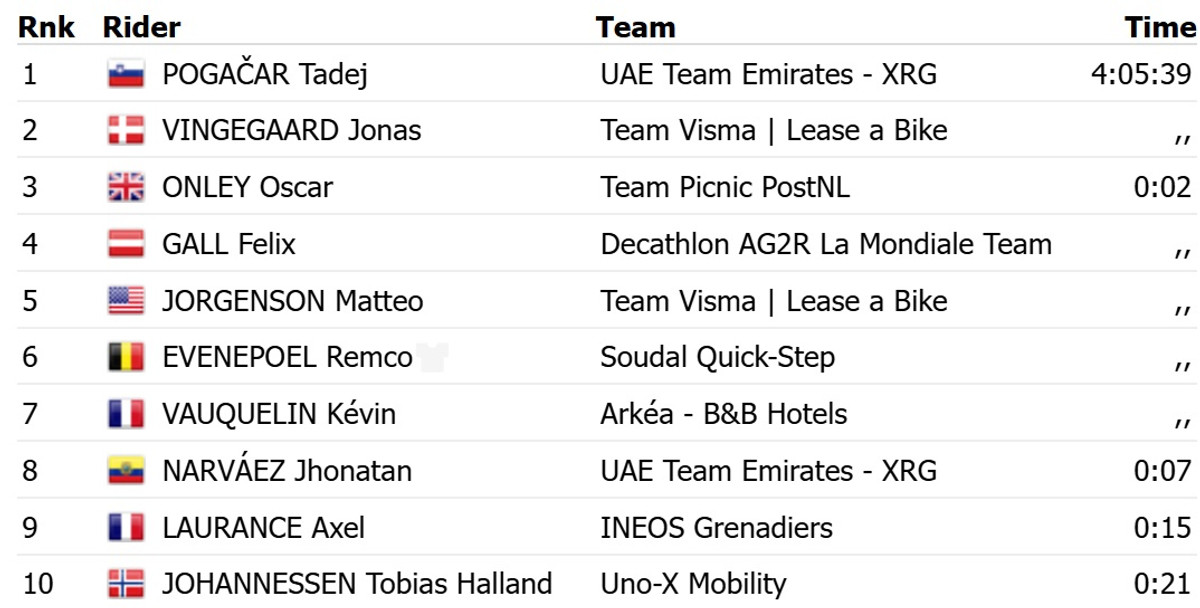Open VINGEGAARD Jonas rider page
Image resolution: width=1200 pixels, height=608 pixels.
click(291, 131)
